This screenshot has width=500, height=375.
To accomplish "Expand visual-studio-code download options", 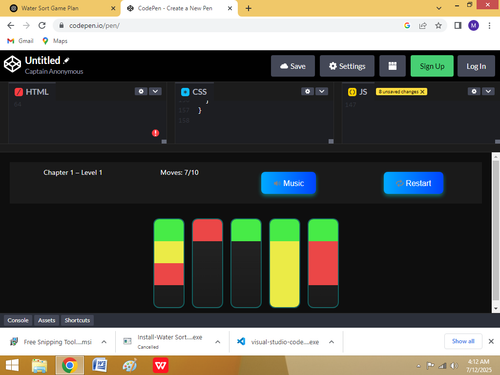I will [x=331, y=342].
